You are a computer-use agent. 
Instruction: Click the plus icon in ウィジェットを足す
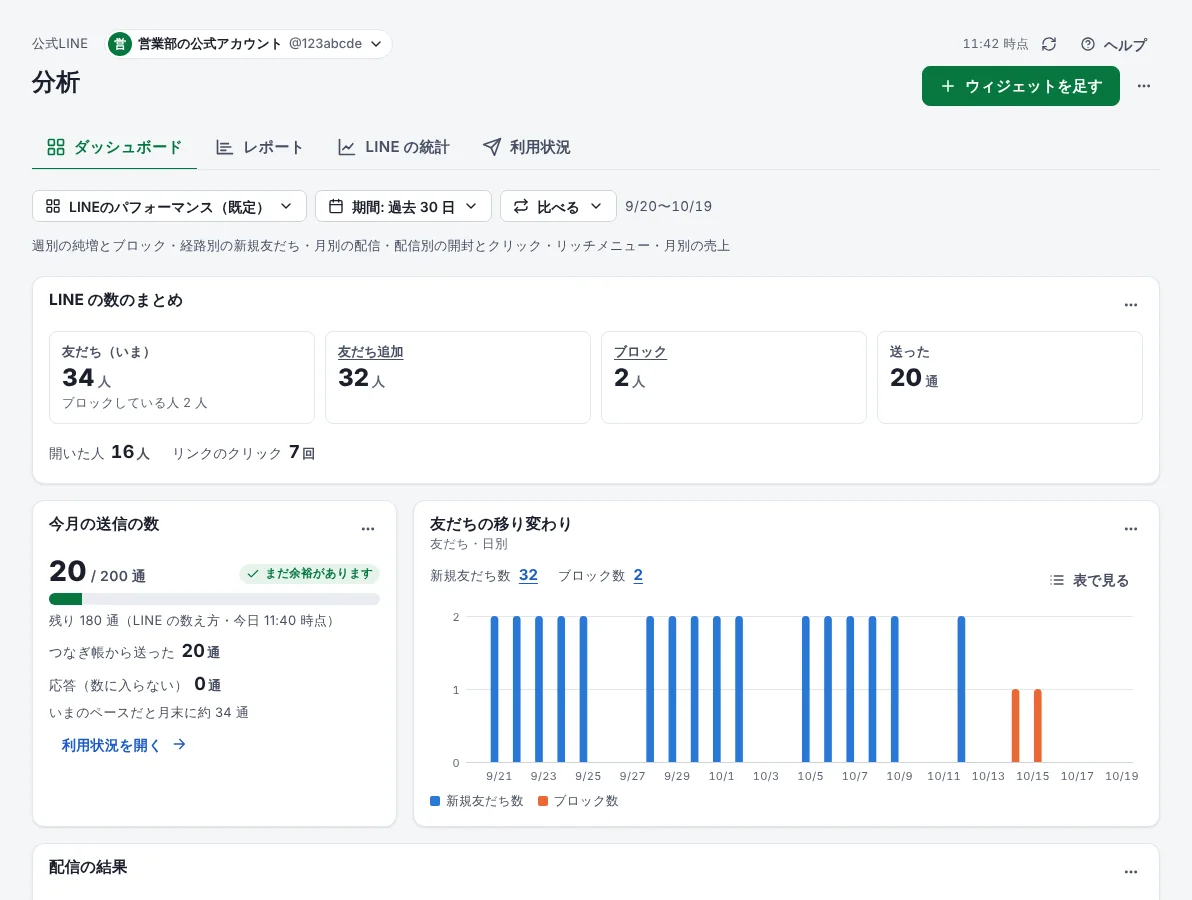click(947, 86)
